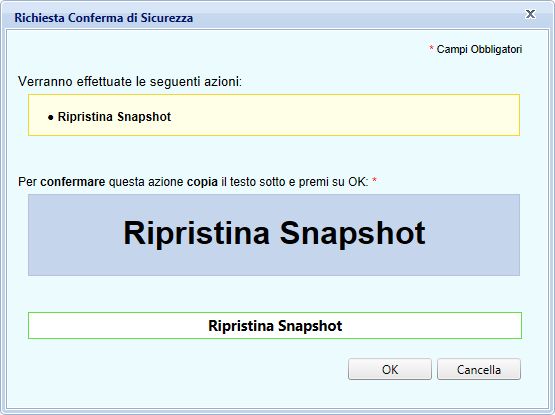Click the OK: word in instruction line
Image resolution: width=555 pixels, height=415 pixels.
pos(358,182)
